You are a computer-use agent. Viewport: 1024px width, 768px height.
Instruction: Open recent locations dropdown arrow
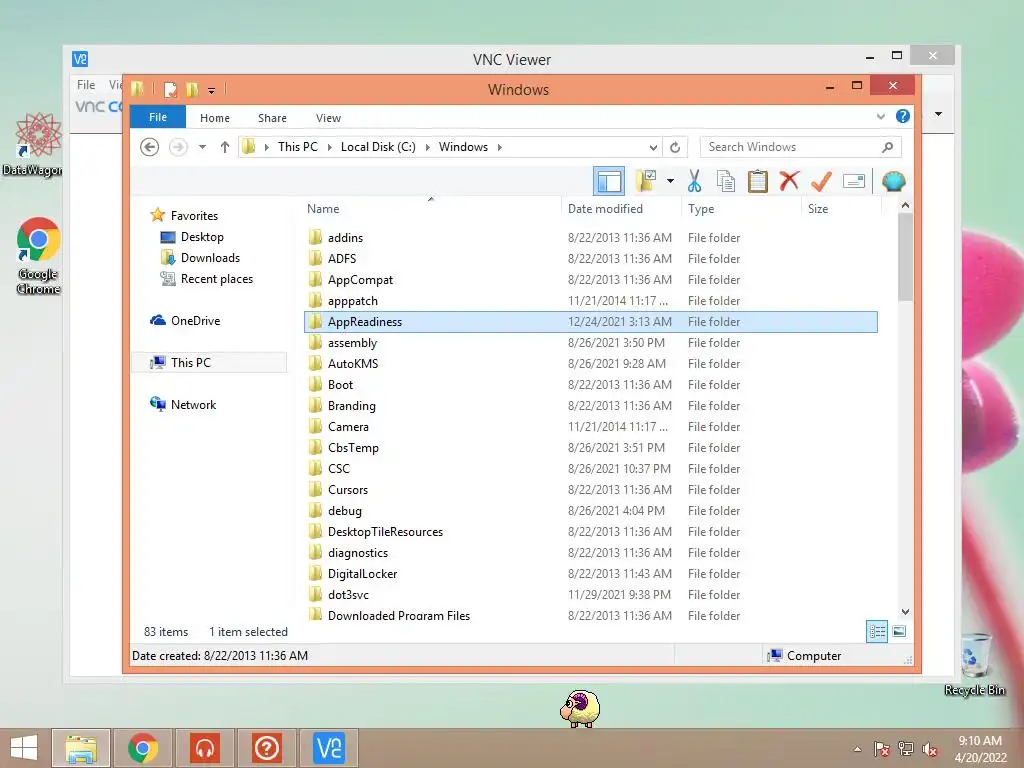202,147
